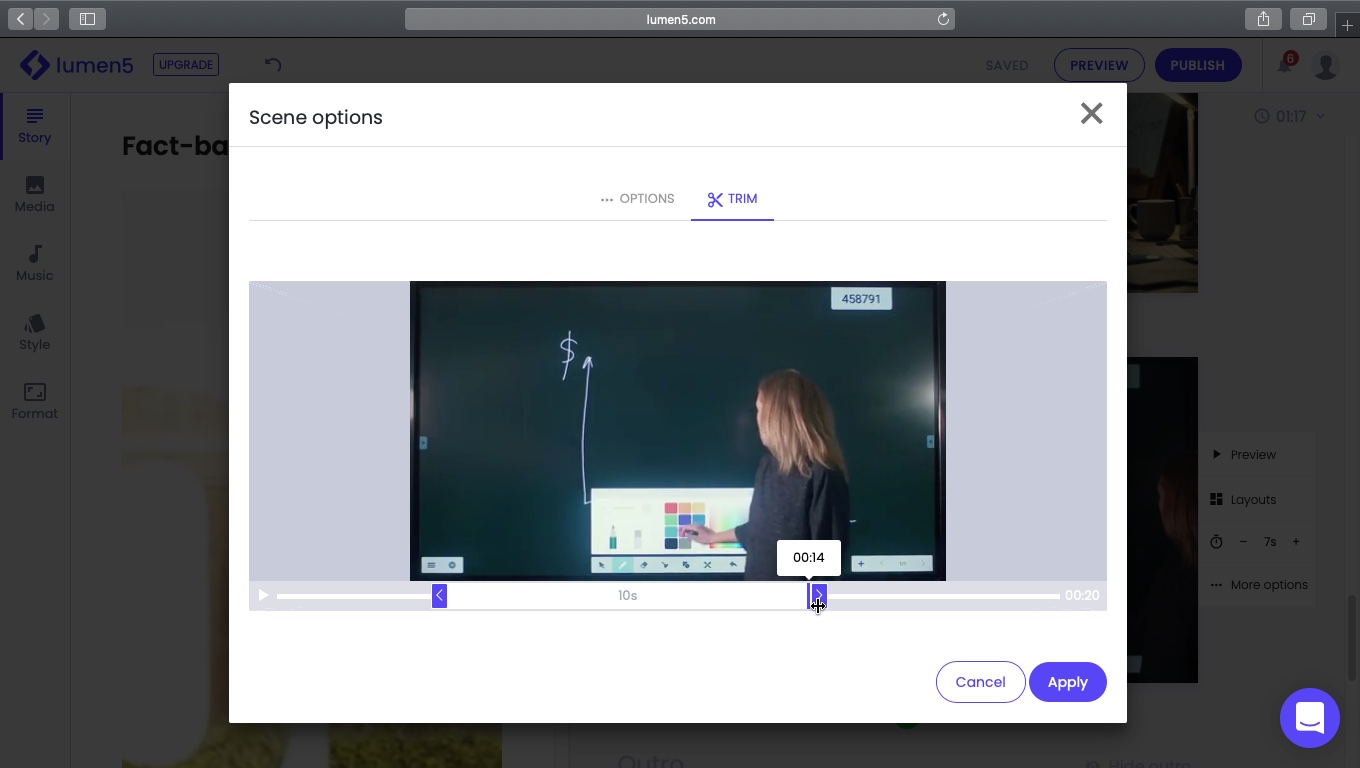Open the Format panel
Screen dimensions: 1360x768
(x=34, y=402)
